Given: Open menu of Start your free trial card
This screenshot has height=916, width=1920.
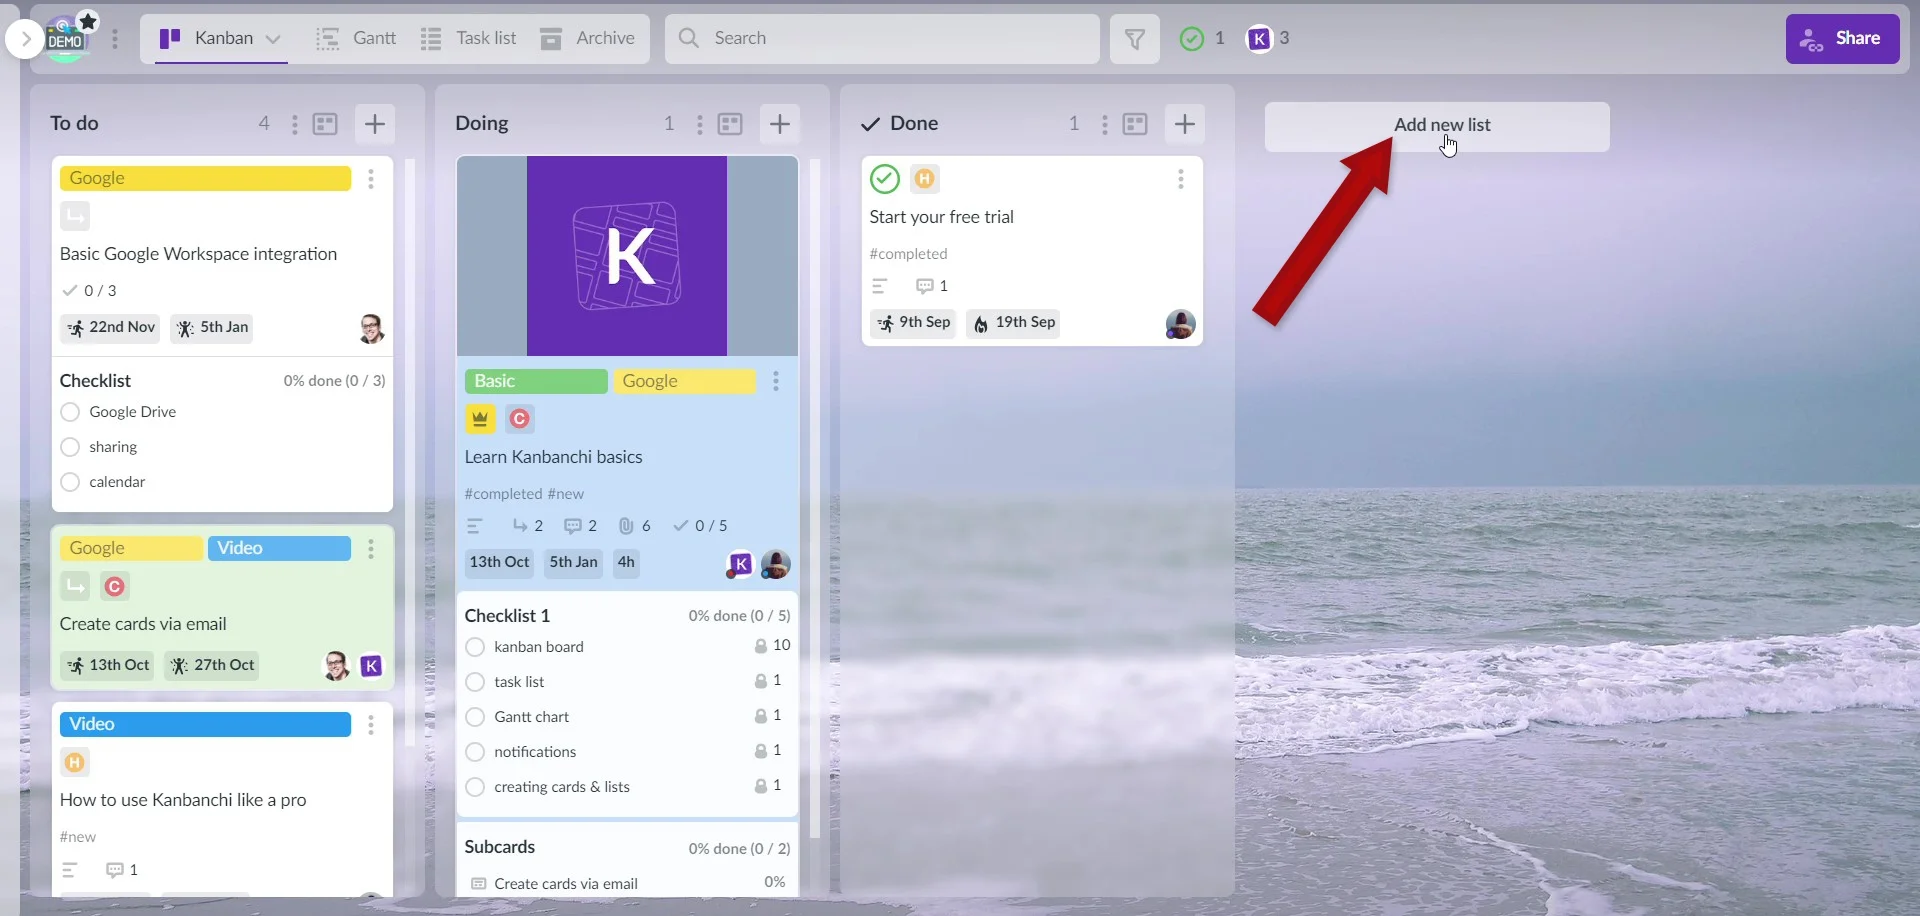Looking at the screenshot, I should click(1181, 179).
